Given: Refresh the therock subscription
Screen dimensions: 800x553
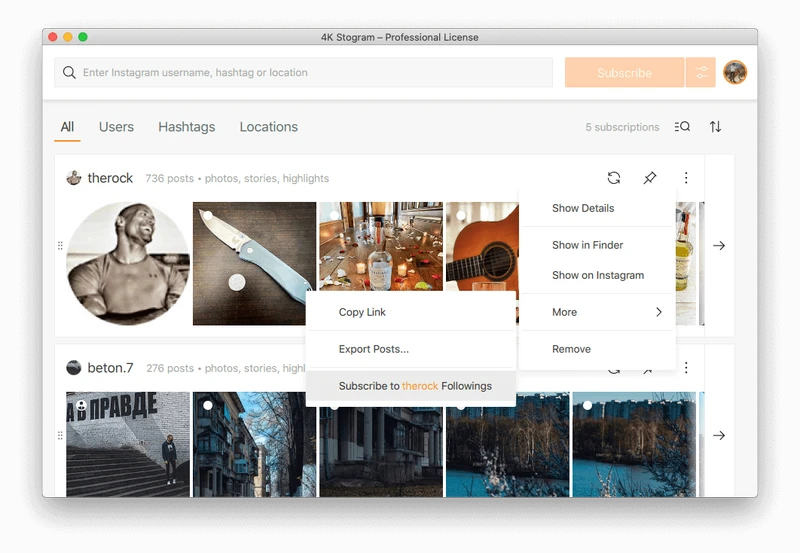Looking at the screenshot, I should point(614,178).
